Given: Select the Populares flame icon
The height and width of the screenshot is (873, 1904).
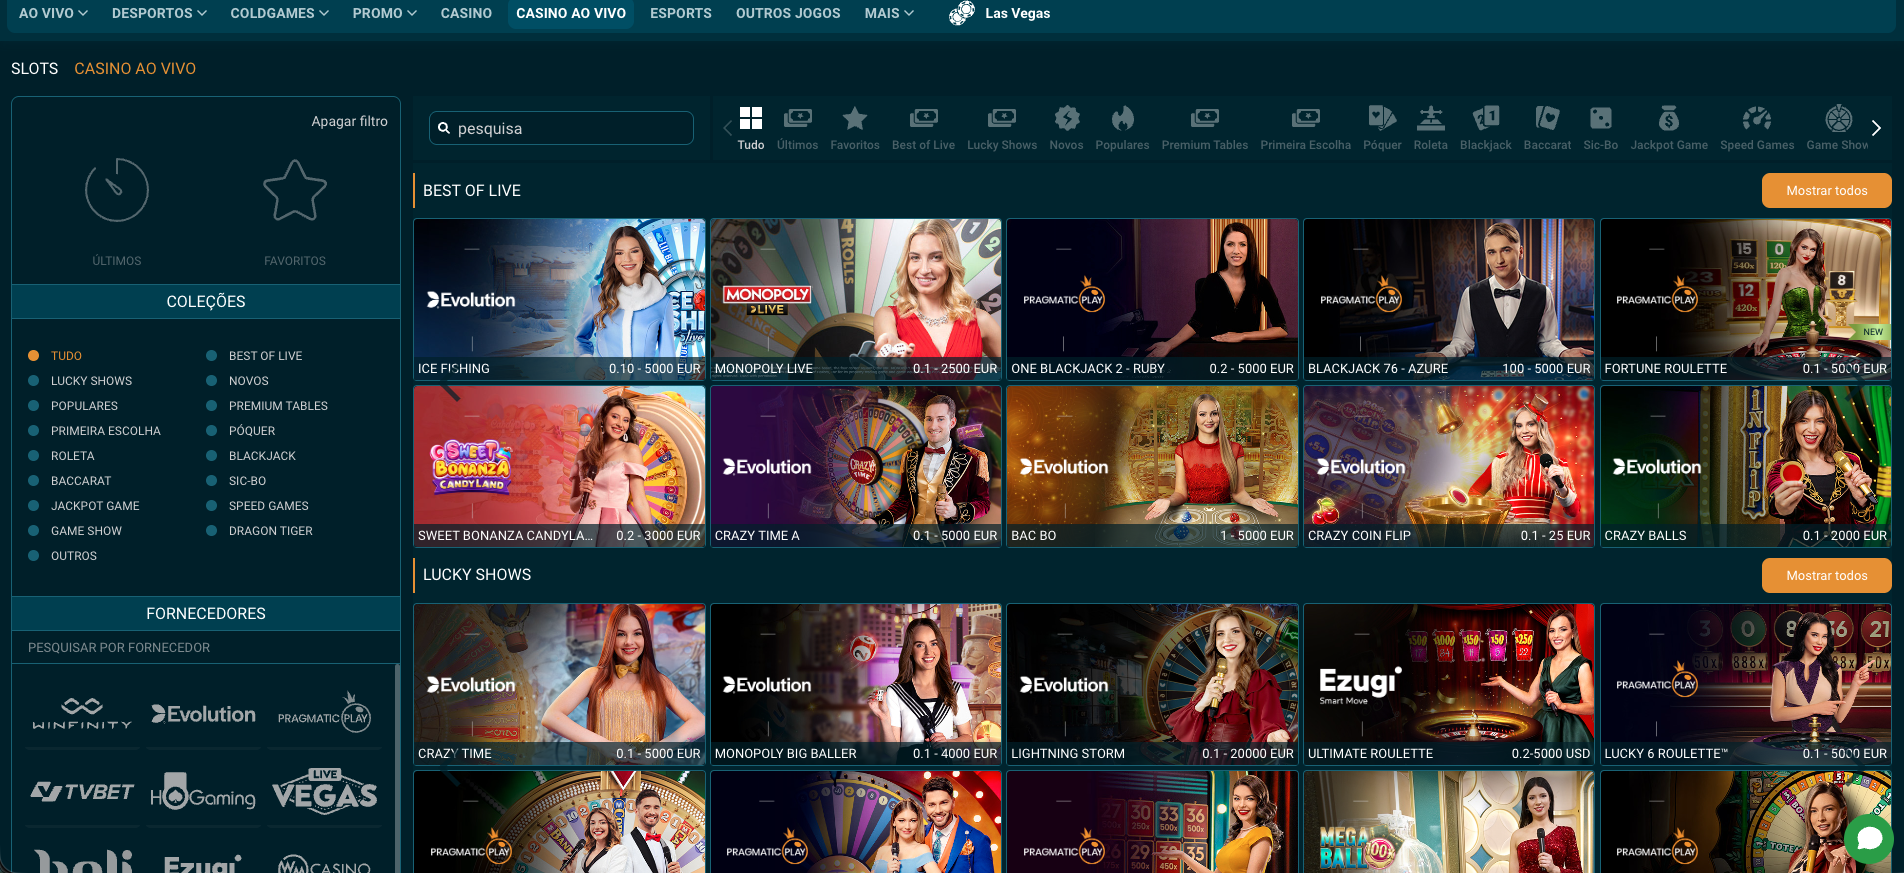Looking at the screenshot, I should (1122, 119).
